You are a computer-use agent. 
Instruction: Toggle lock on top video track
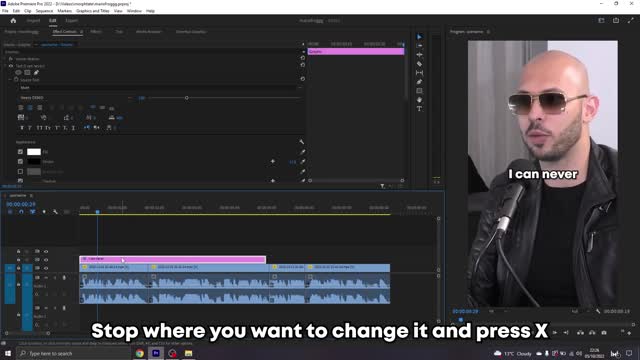click(x=18, y=251)
